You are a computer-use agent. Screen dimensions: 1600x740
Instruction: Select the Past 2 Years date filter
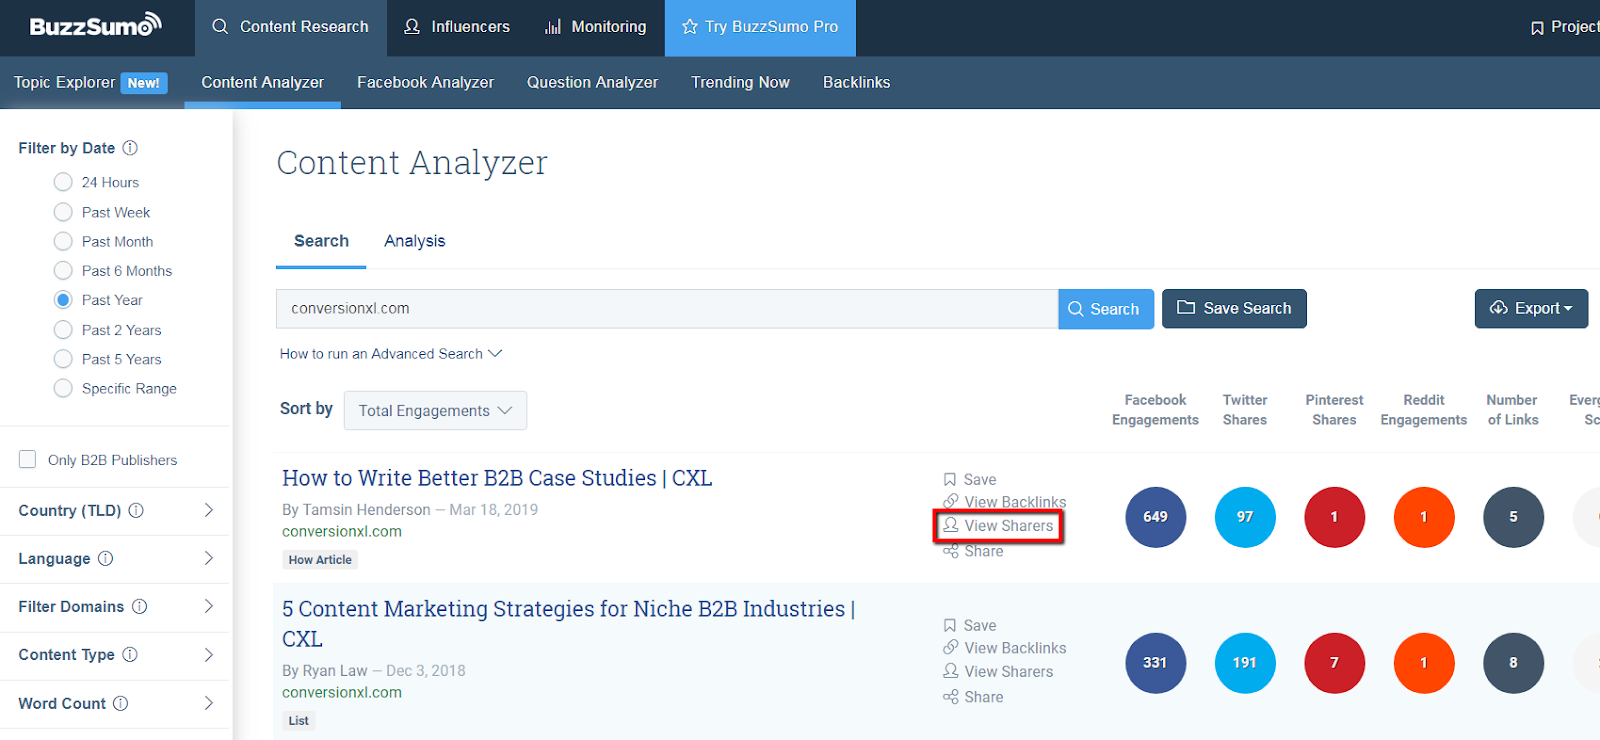63,329
